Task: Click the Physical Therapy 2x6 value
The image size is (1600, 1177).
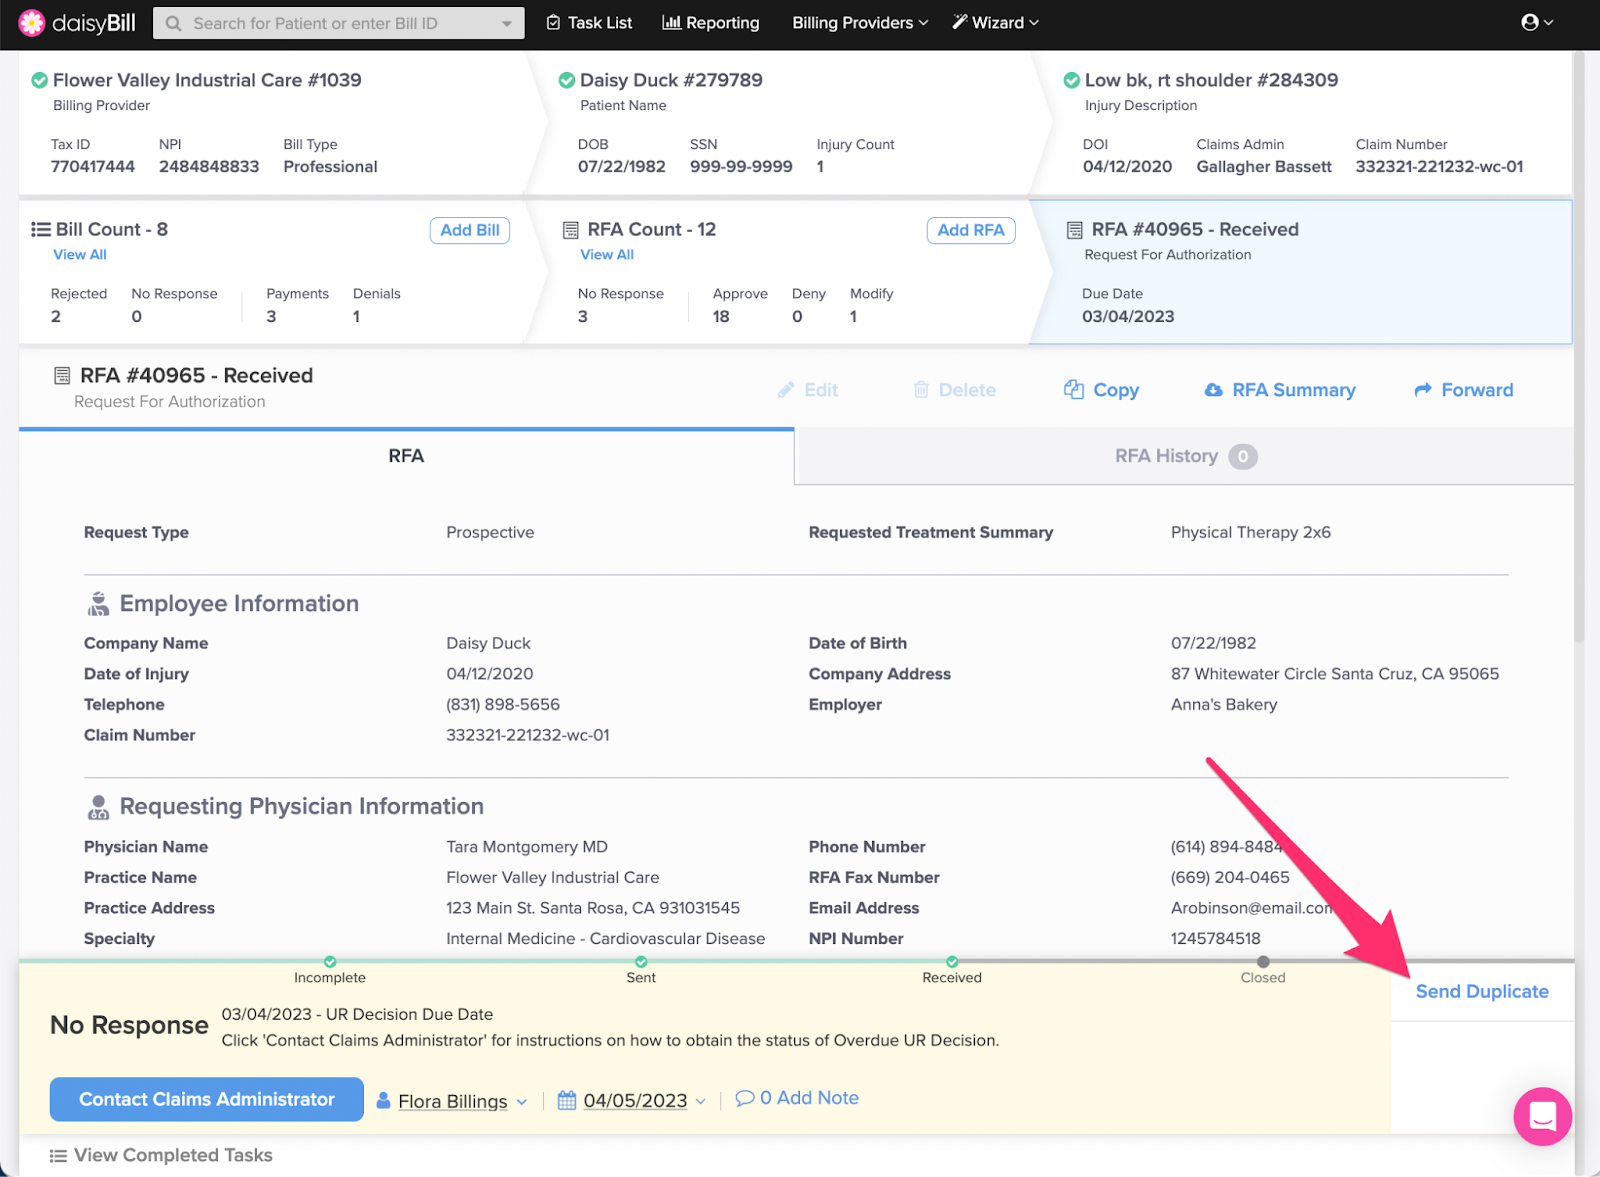Action: (x=1251, y=533)
